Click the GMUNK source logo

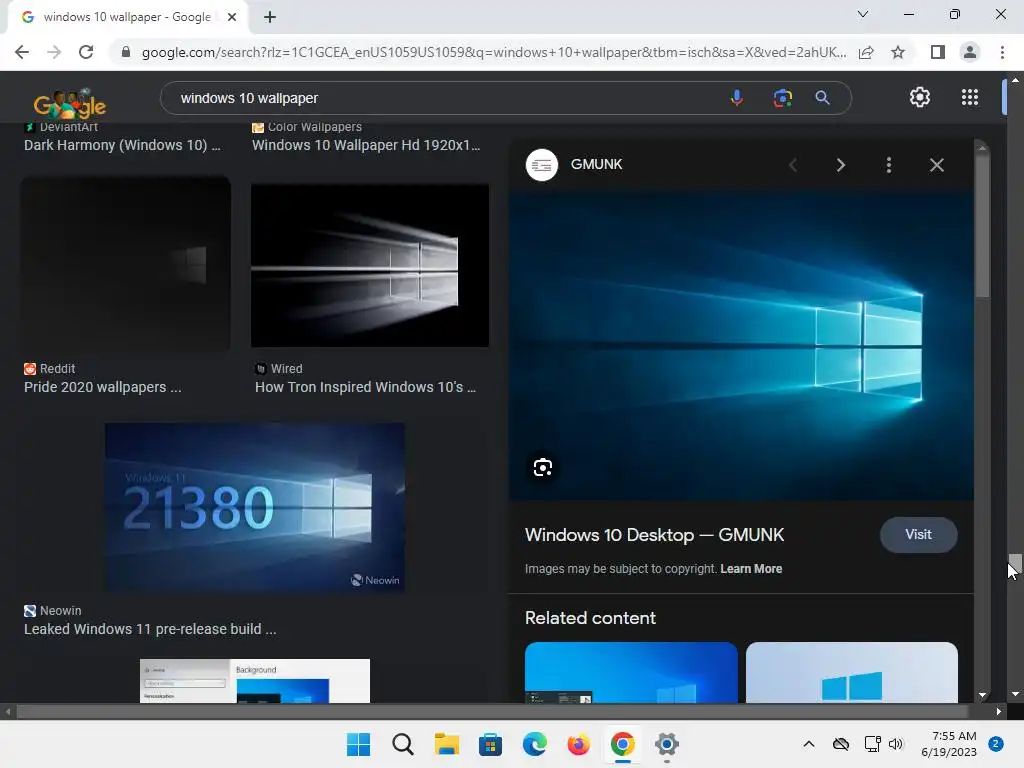click(542, 165)
